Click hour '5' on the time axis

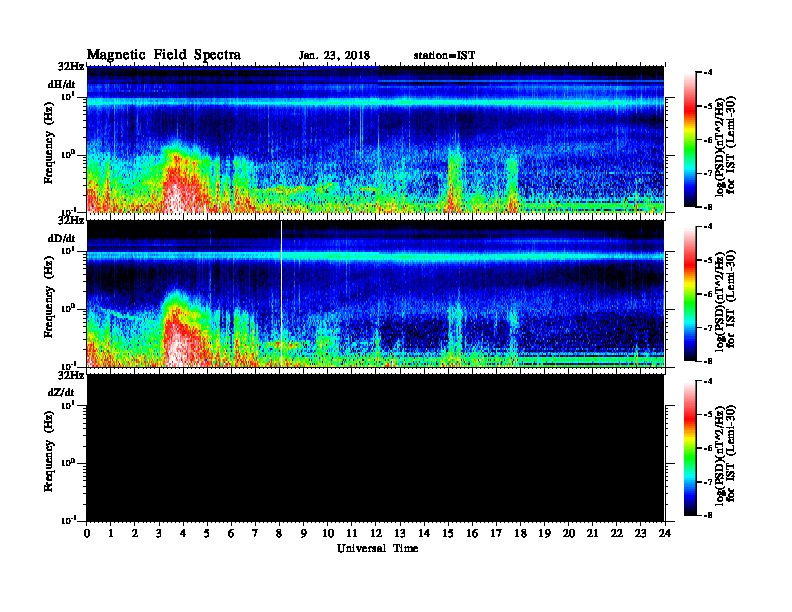[207, 534]
